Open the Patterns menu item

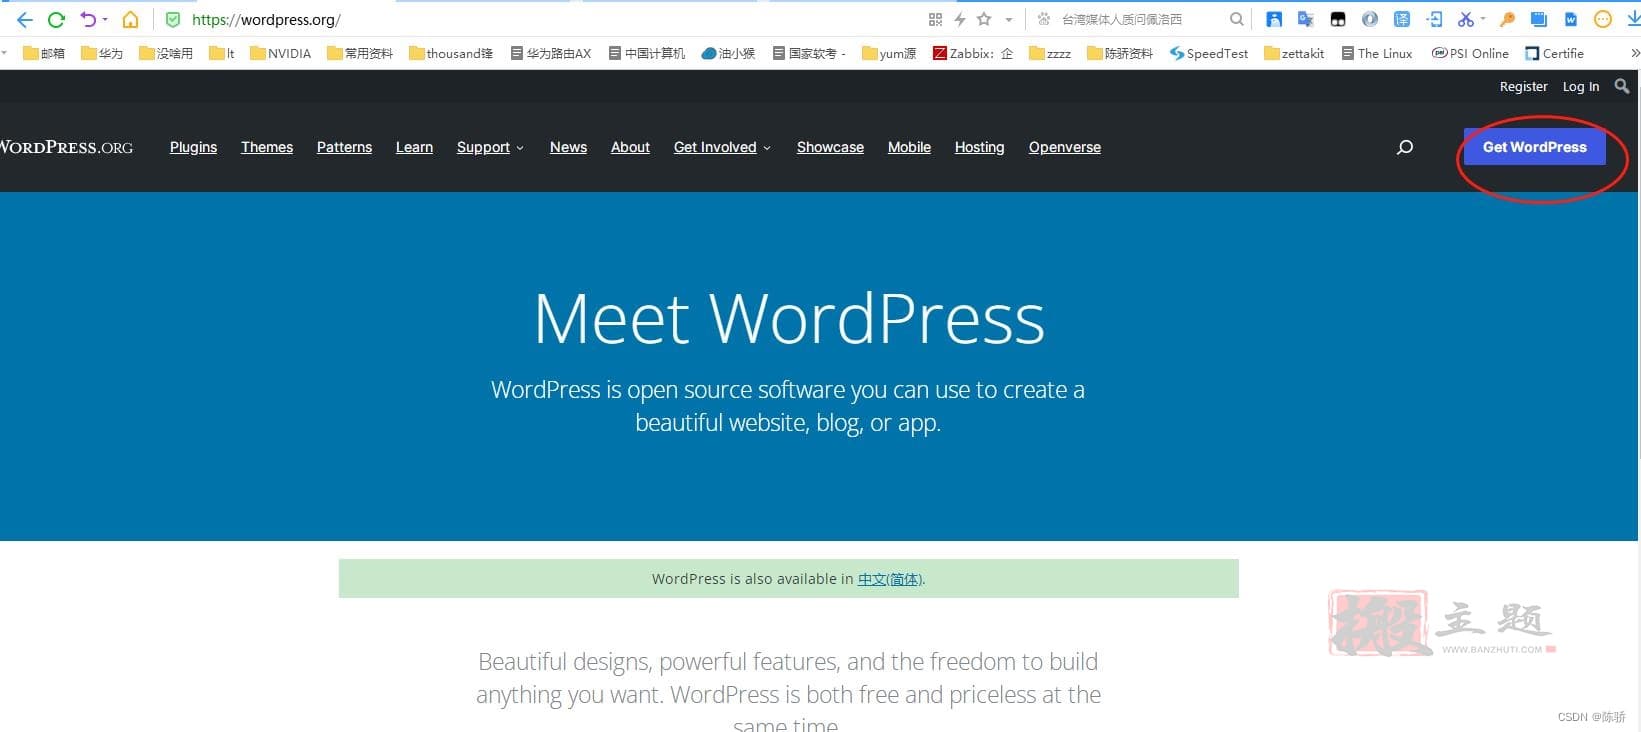coord(344,147)
